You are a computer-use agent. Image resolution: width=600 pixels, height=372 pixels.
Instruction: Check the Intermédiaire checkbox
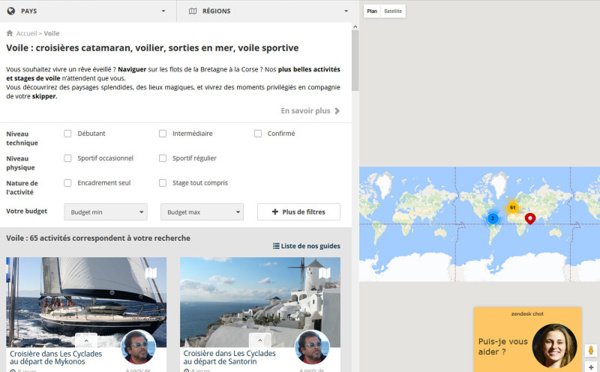pyautogui.click(x=163, y=134)
